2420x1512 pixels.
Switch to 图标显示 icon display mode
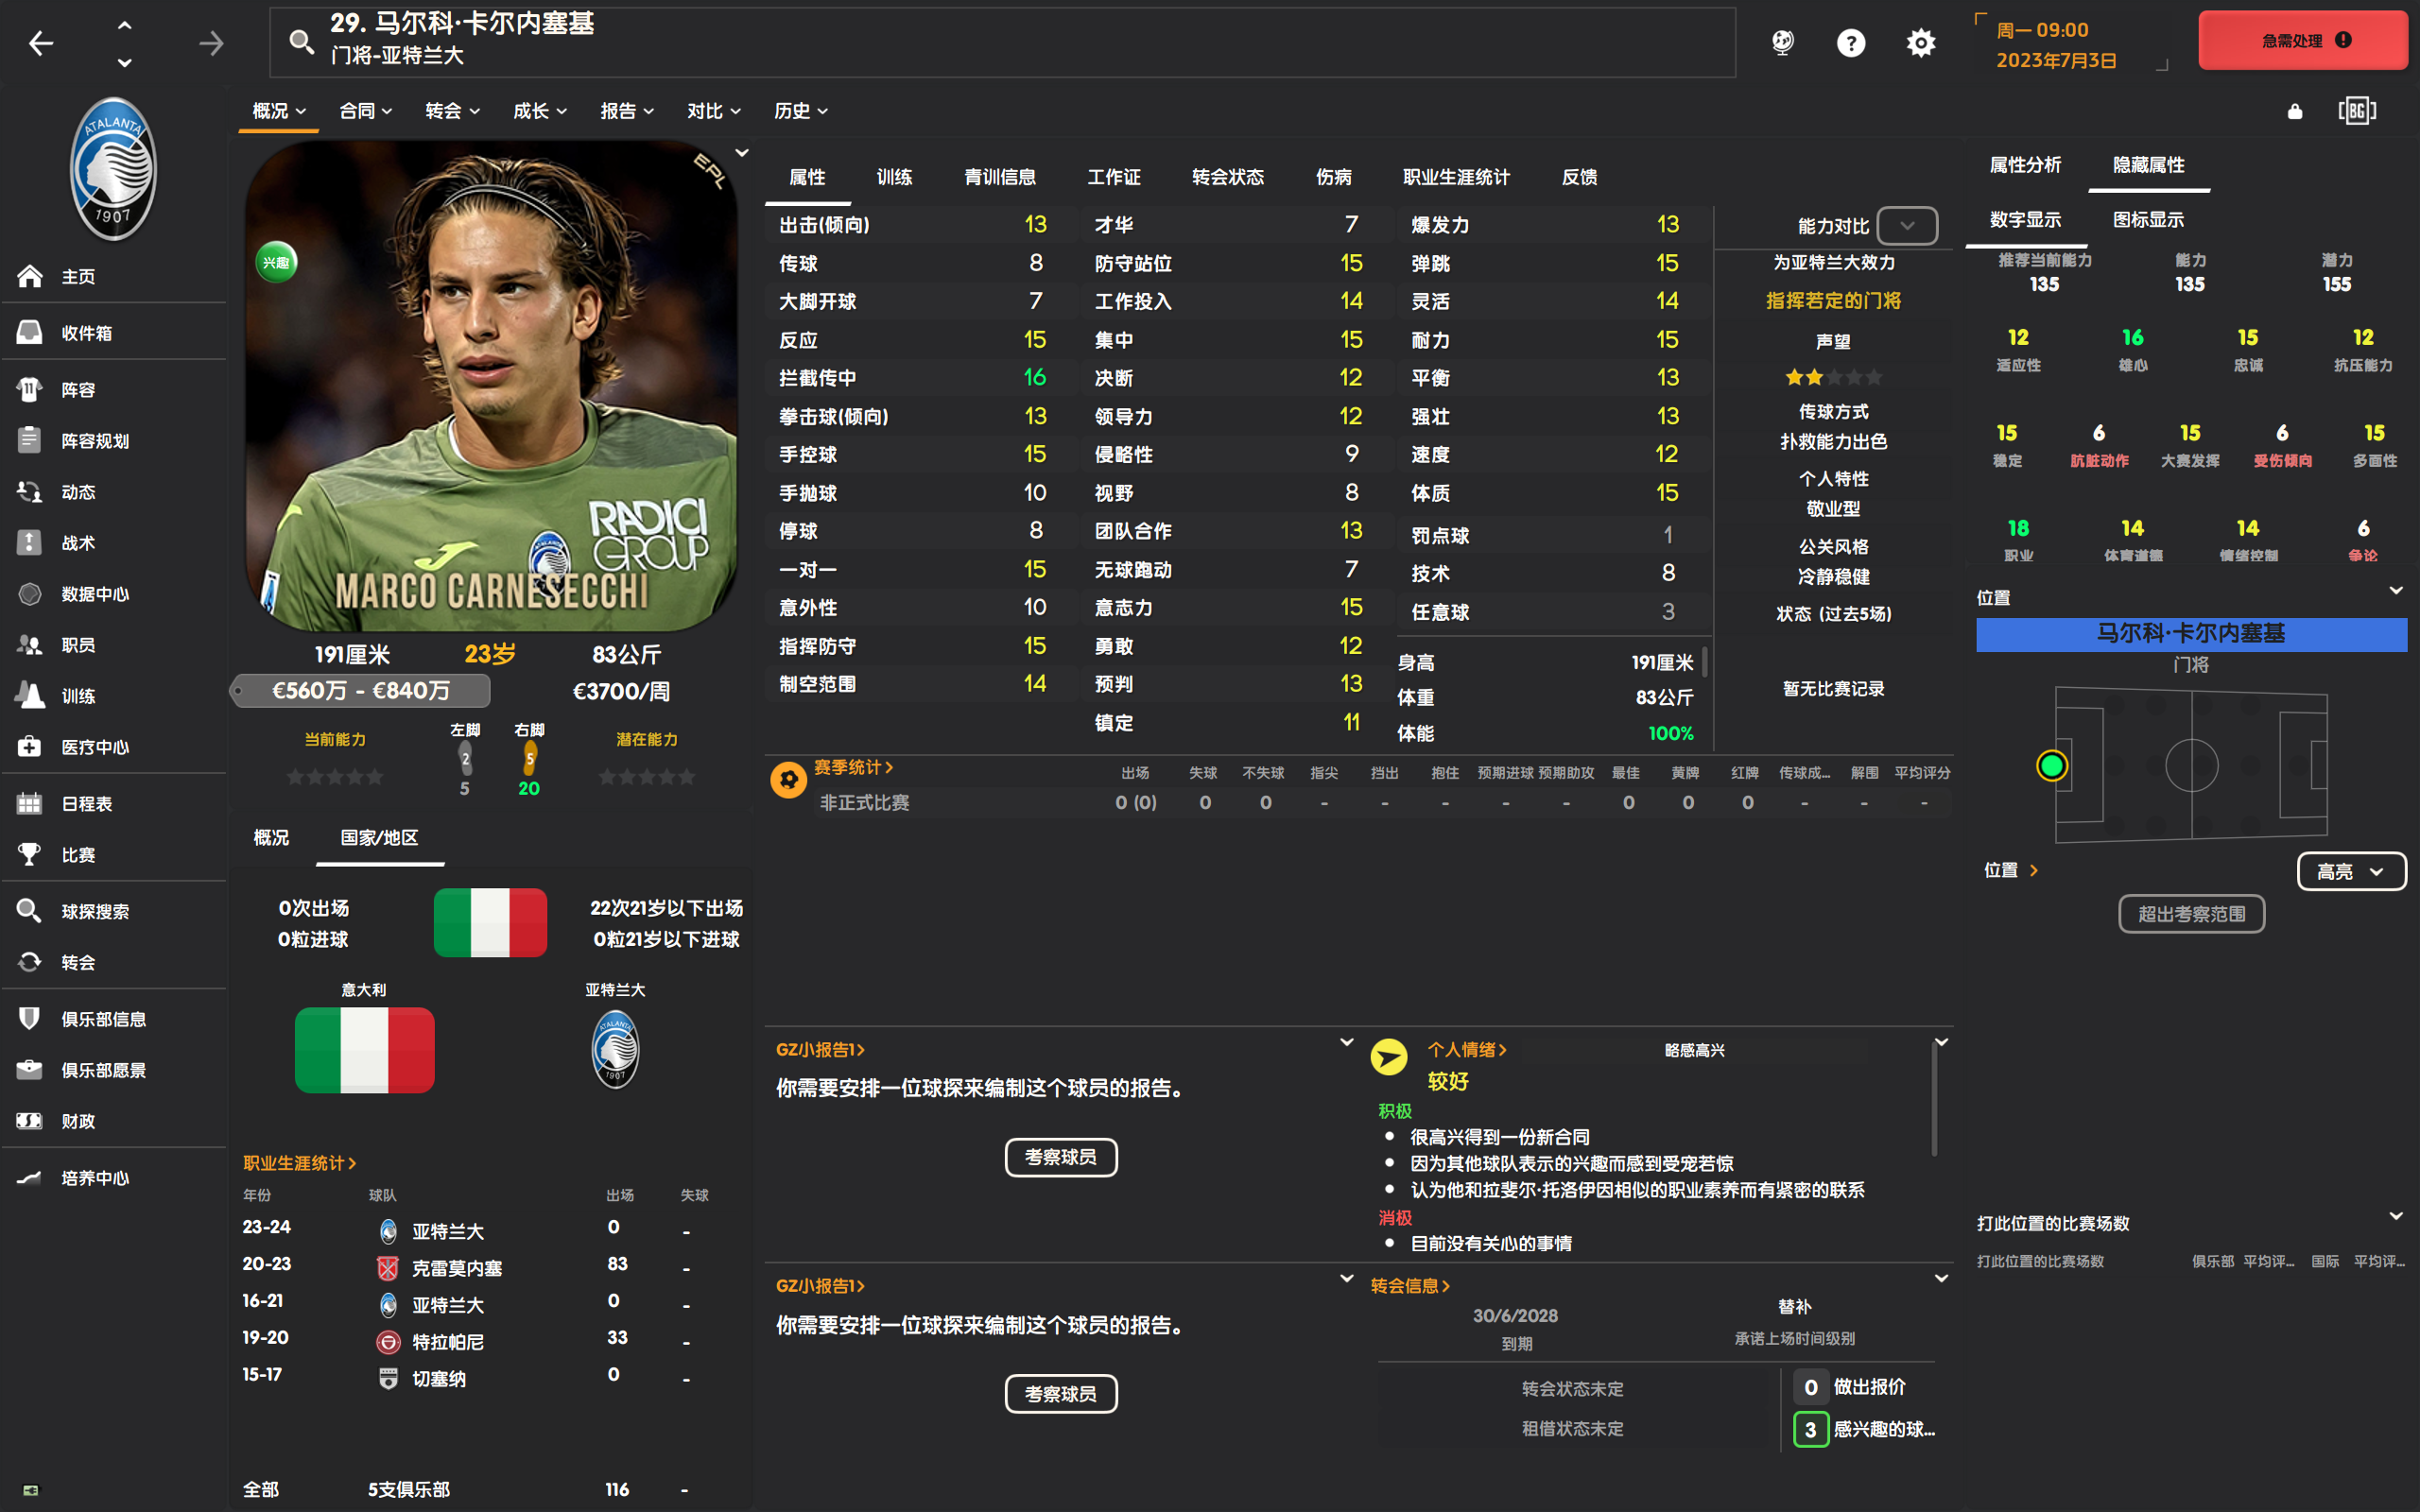[2147, 220]
